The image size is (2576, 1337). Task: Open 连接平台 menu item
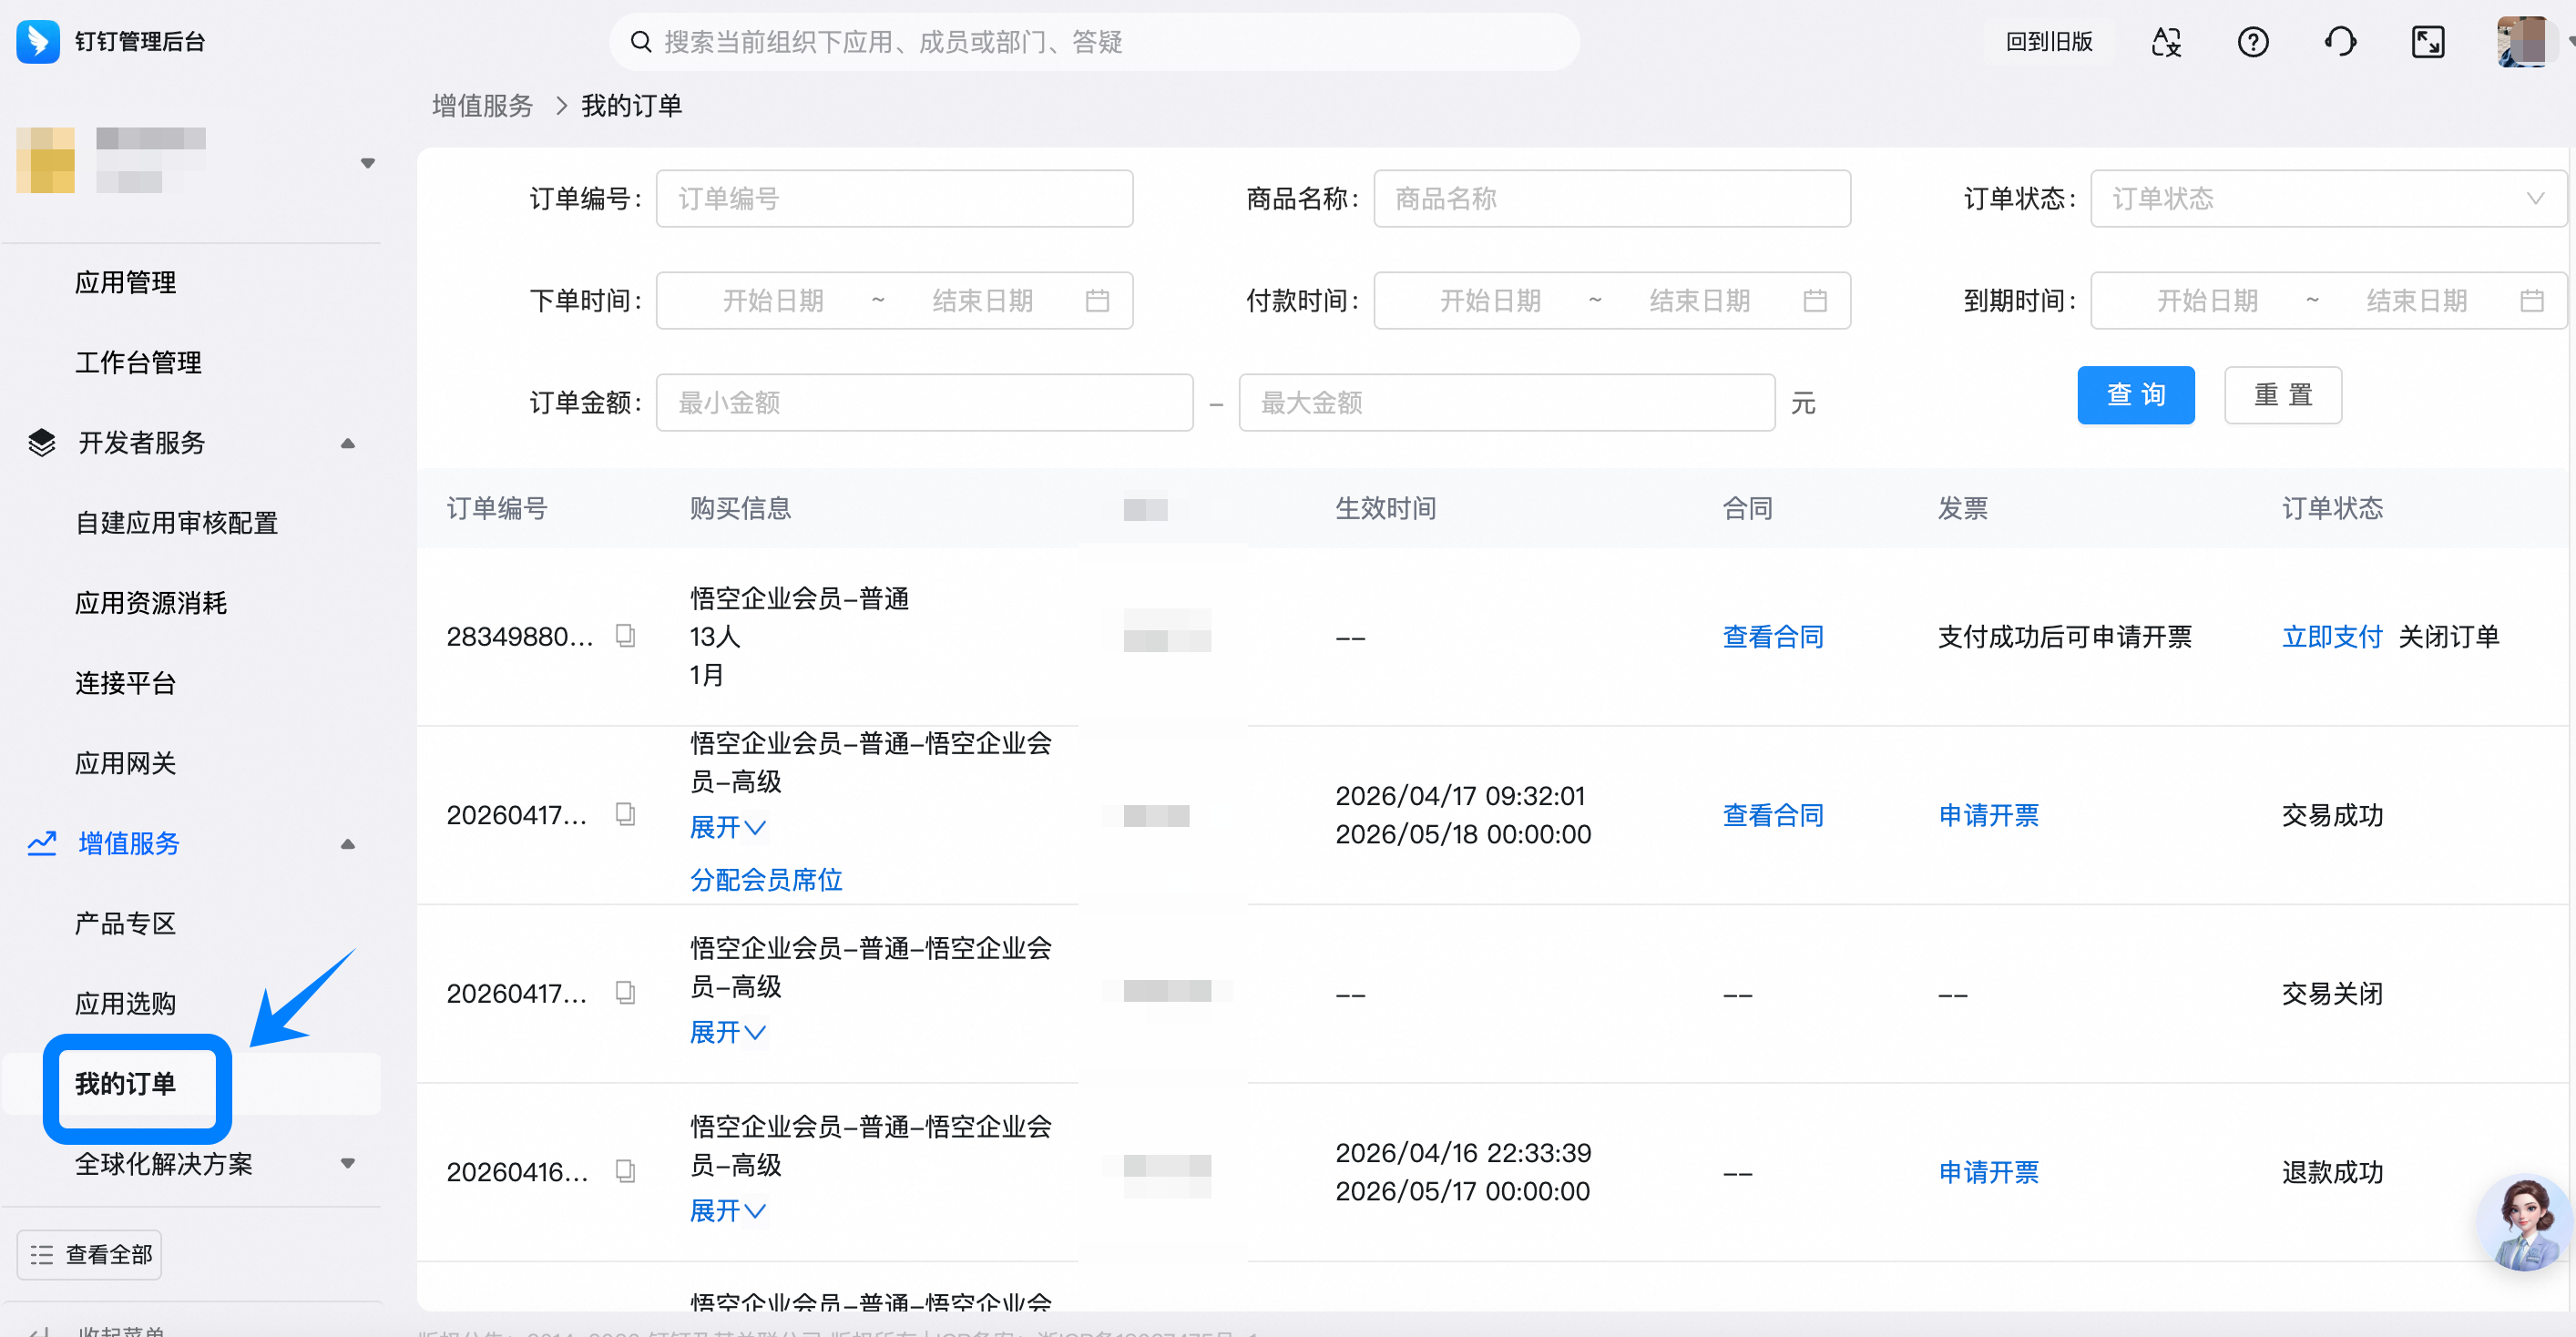(126, 683)
